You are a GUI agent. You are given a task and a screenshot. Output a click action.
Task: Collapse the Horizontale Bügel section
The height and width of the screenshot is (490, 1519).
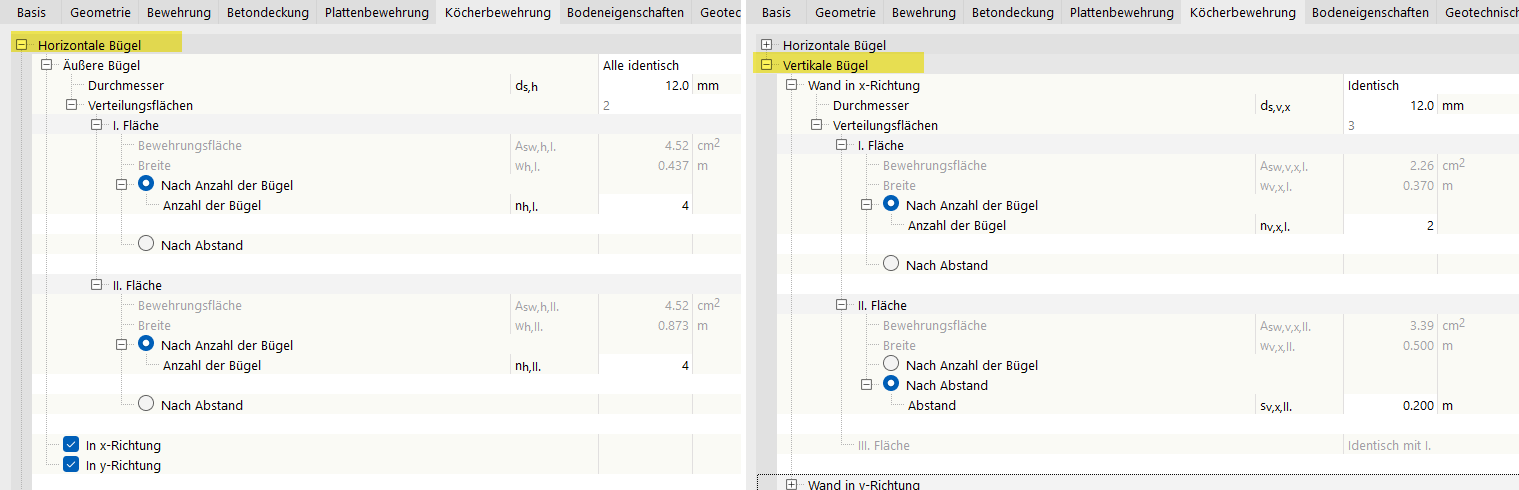[22, 45]
